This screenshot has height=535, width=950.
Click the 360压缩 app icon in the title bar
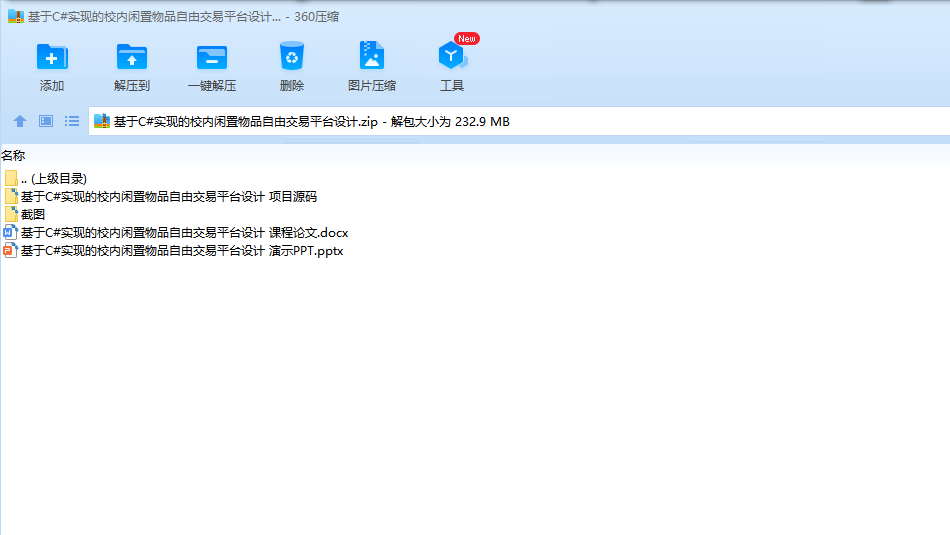pyautogui.click(x=16, y=16)
